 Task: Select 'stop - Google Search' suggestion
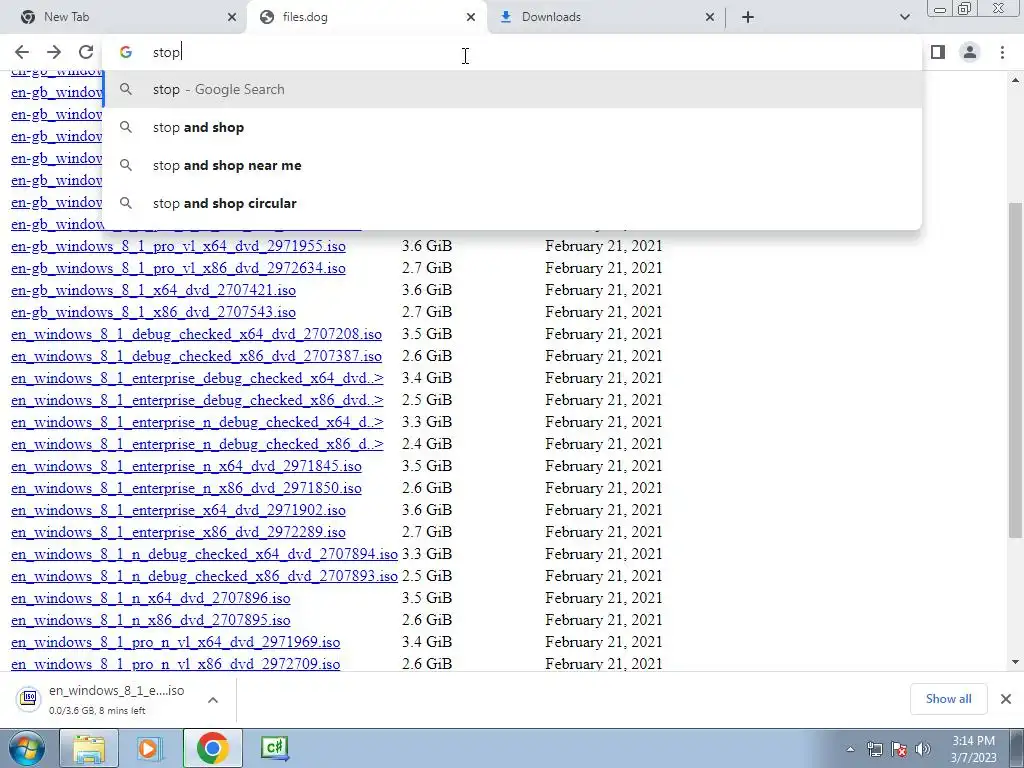(x=512, y=89)
